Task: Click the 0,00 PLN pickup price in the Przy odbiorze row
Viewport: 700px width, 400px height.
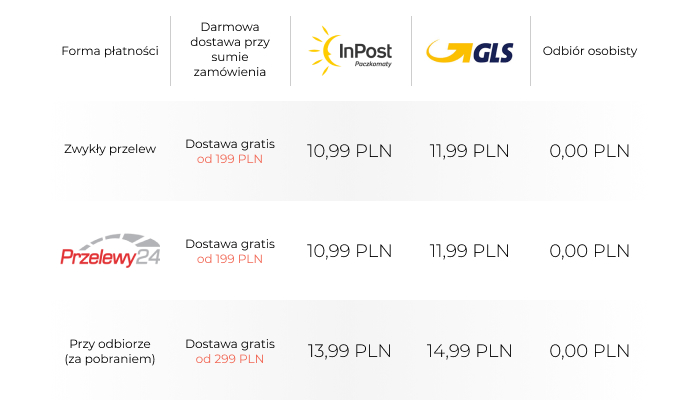Action: click(590, 351)
